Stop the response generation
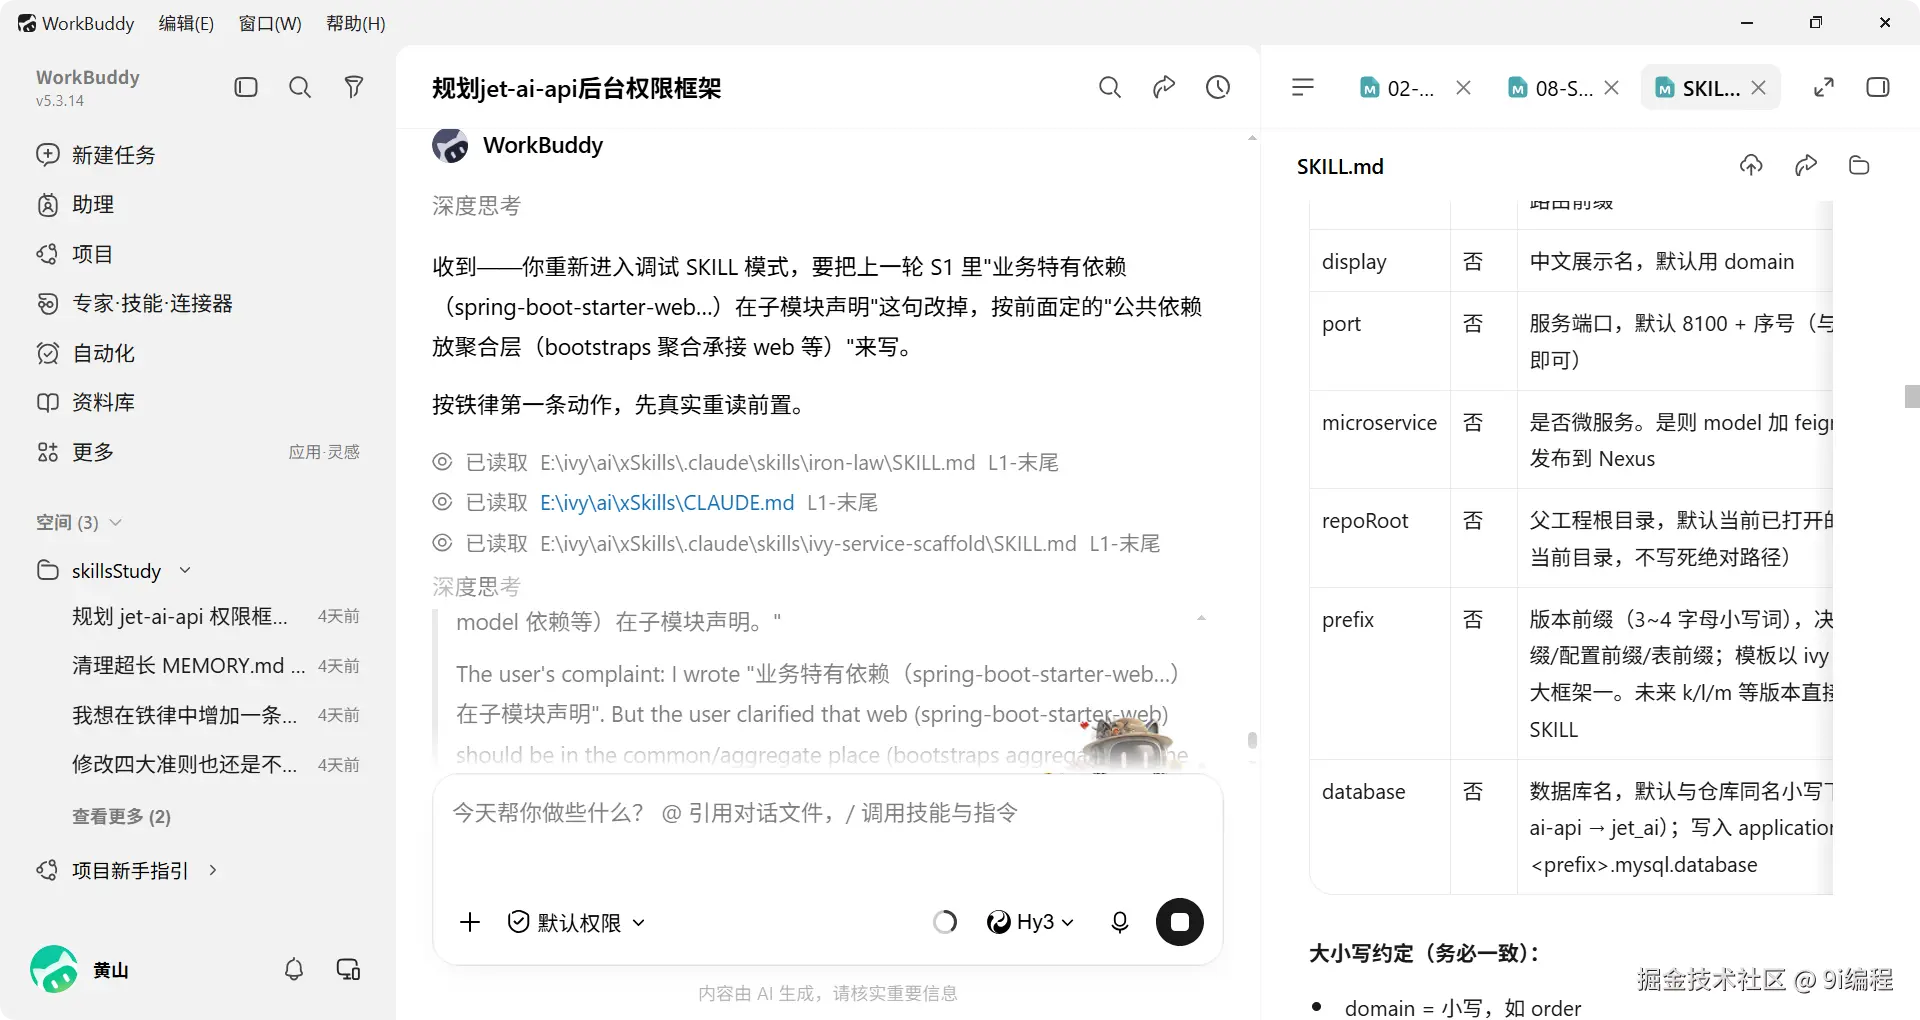The width and height of the screenshot is (1920, 1020). point(1180,922)
